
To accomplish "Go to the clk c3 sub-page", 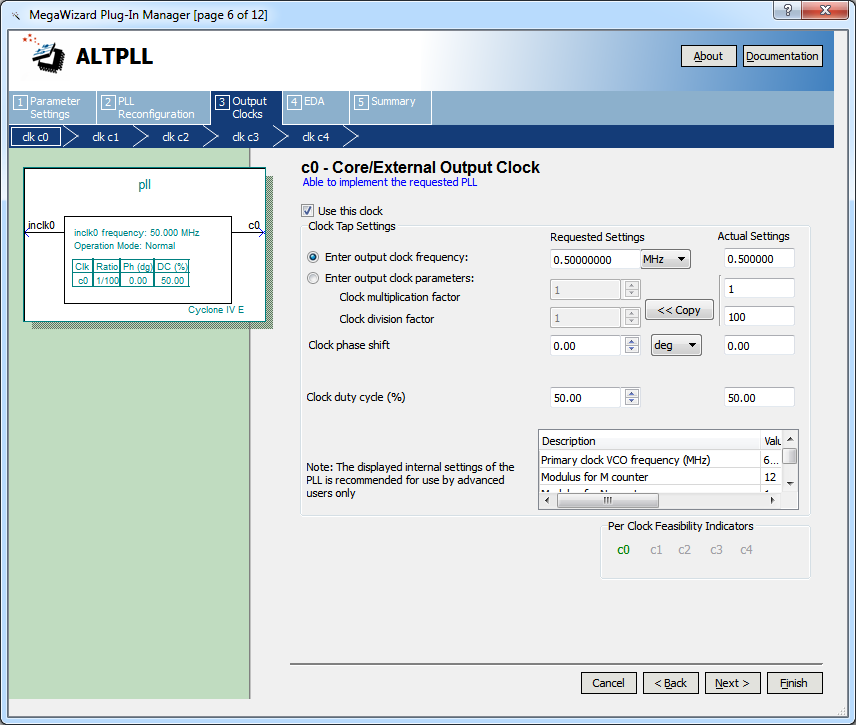I will click(246, 137).
